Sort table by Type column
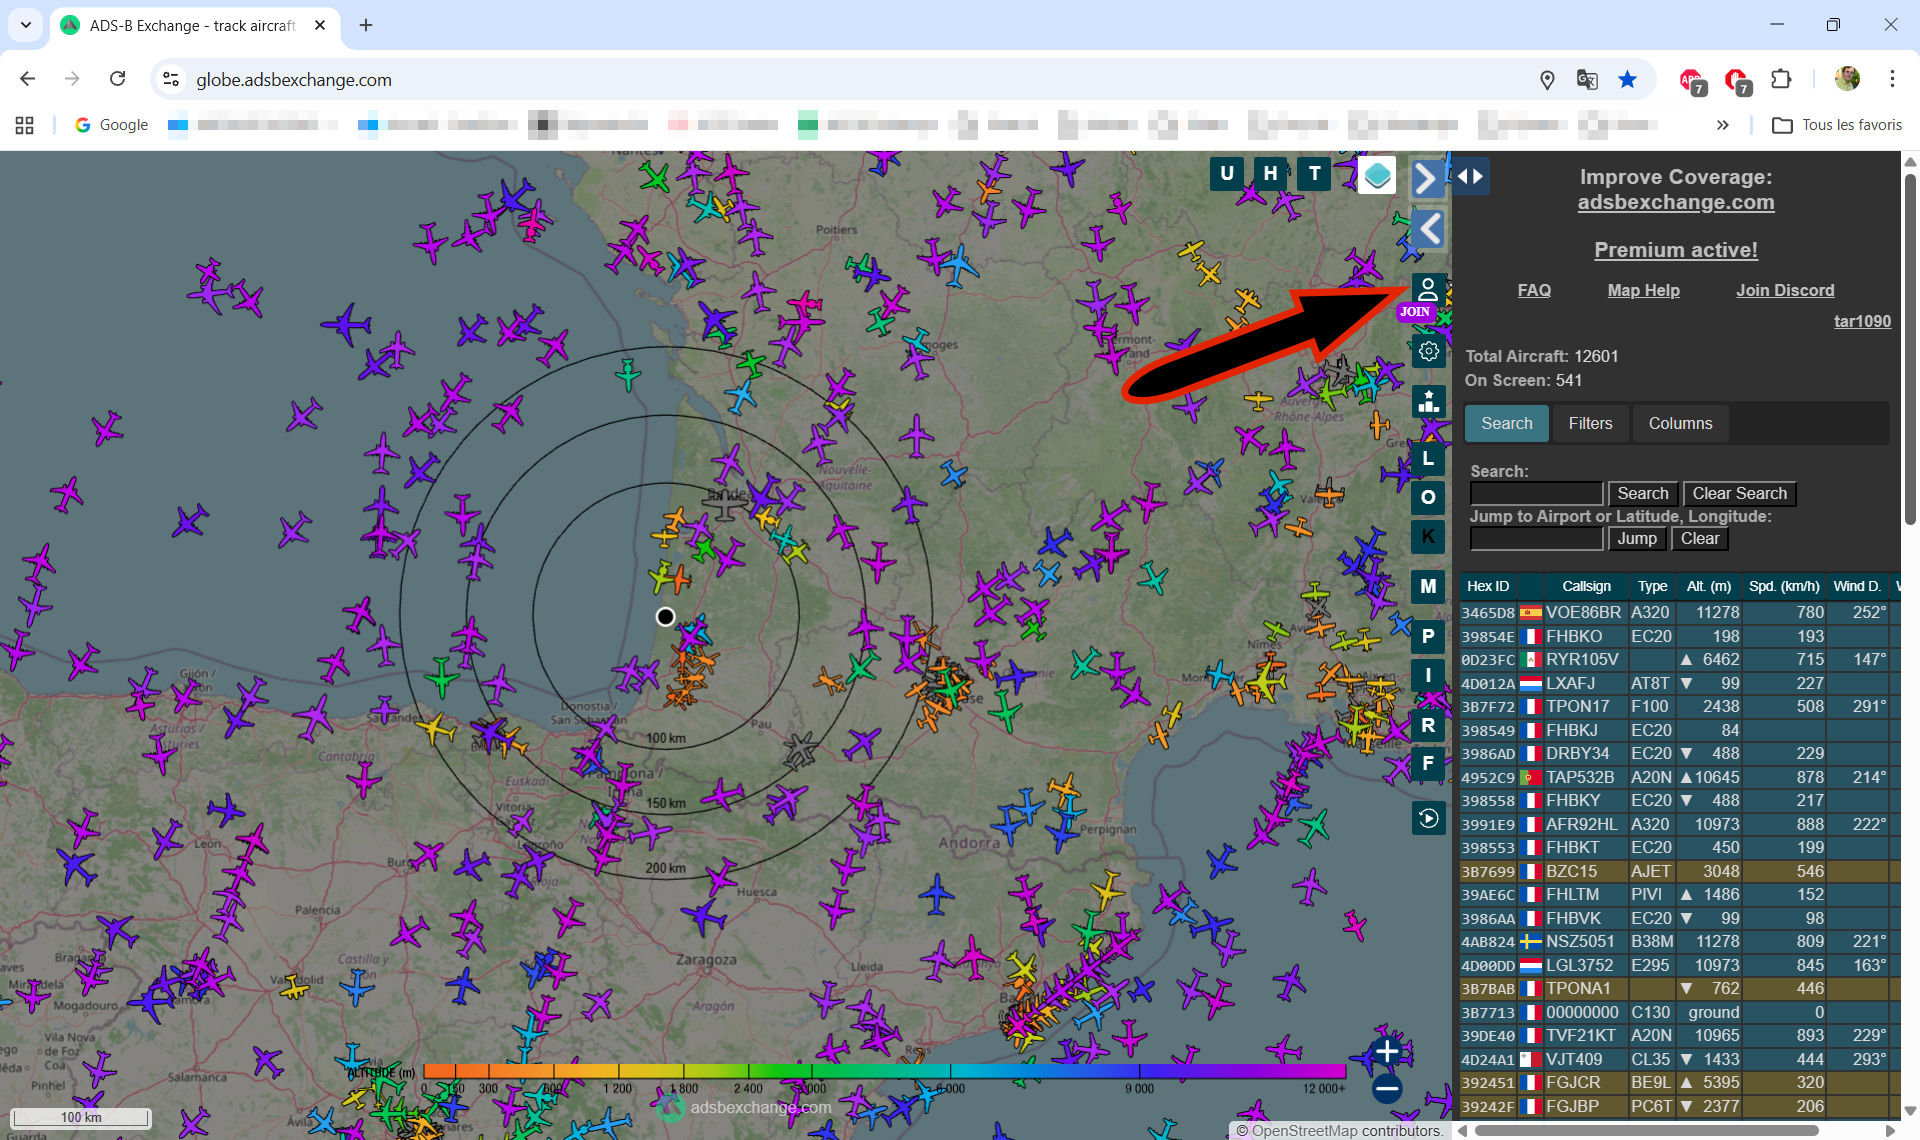The width and height of the screenshot is (1920, 1140). pos(1652,586)
